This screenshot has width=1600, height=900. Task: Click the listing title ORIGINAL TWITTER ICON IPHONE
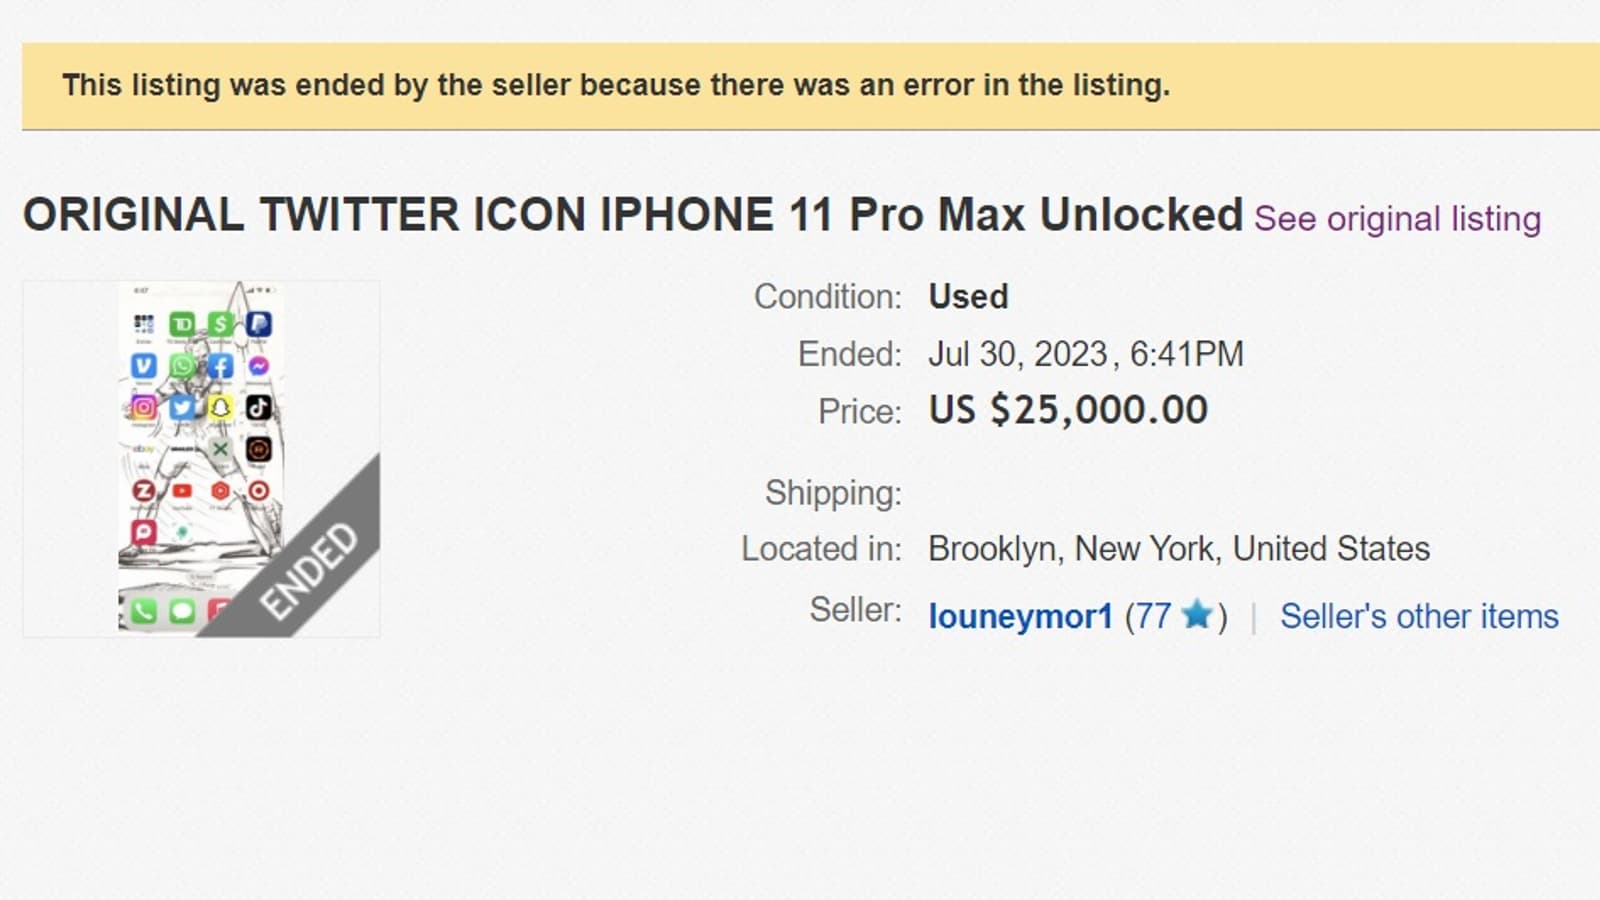(632, 215)
